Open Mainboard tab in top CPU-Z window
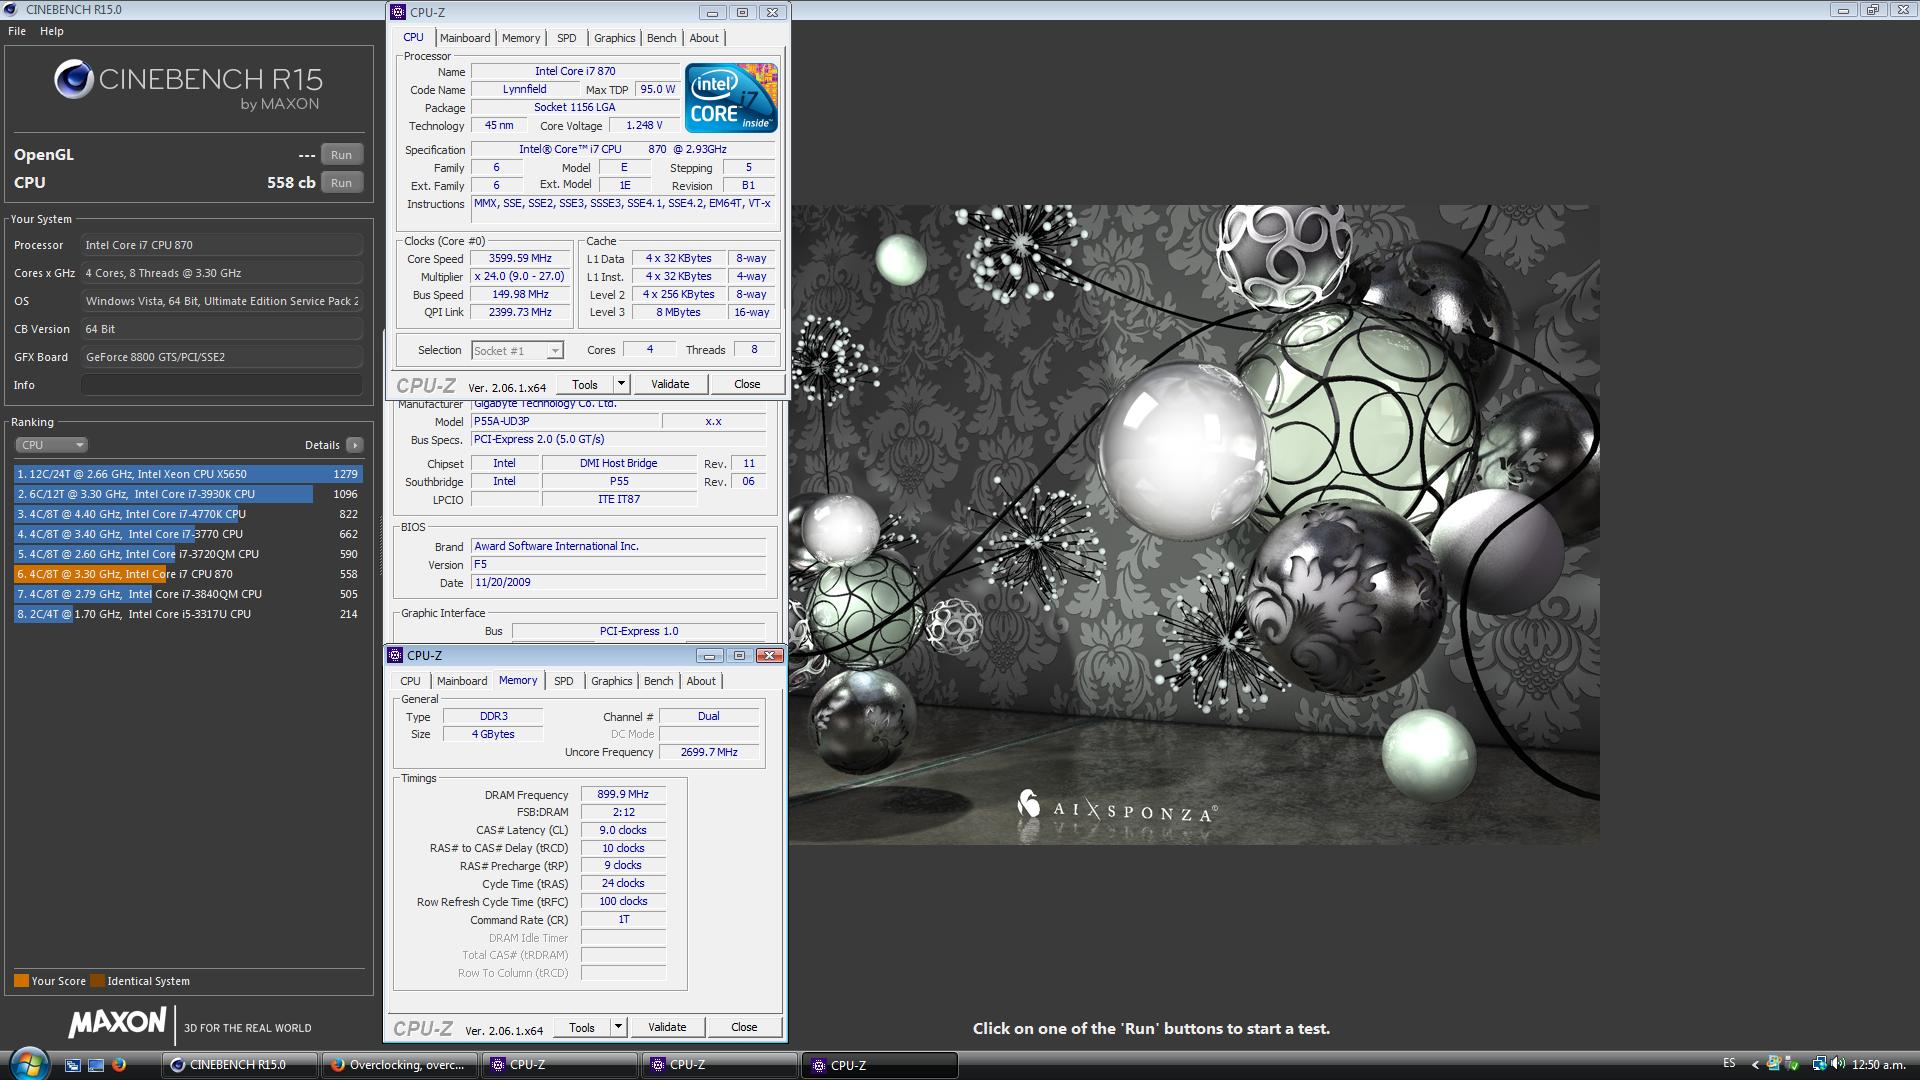This screenshot has width=1920, height=1080. 465,38
